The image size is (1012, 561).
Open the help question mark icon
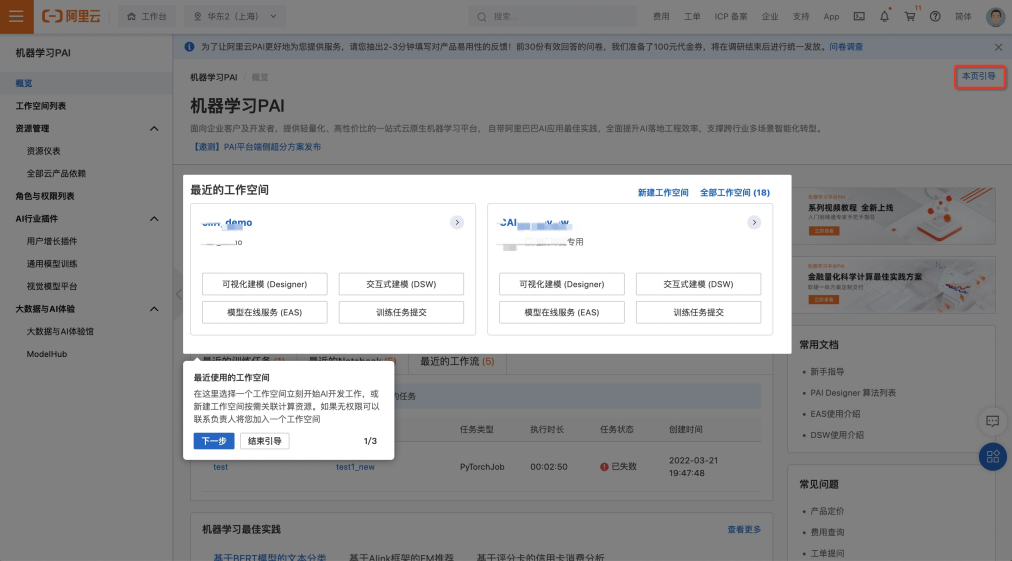tap(935, 16)
